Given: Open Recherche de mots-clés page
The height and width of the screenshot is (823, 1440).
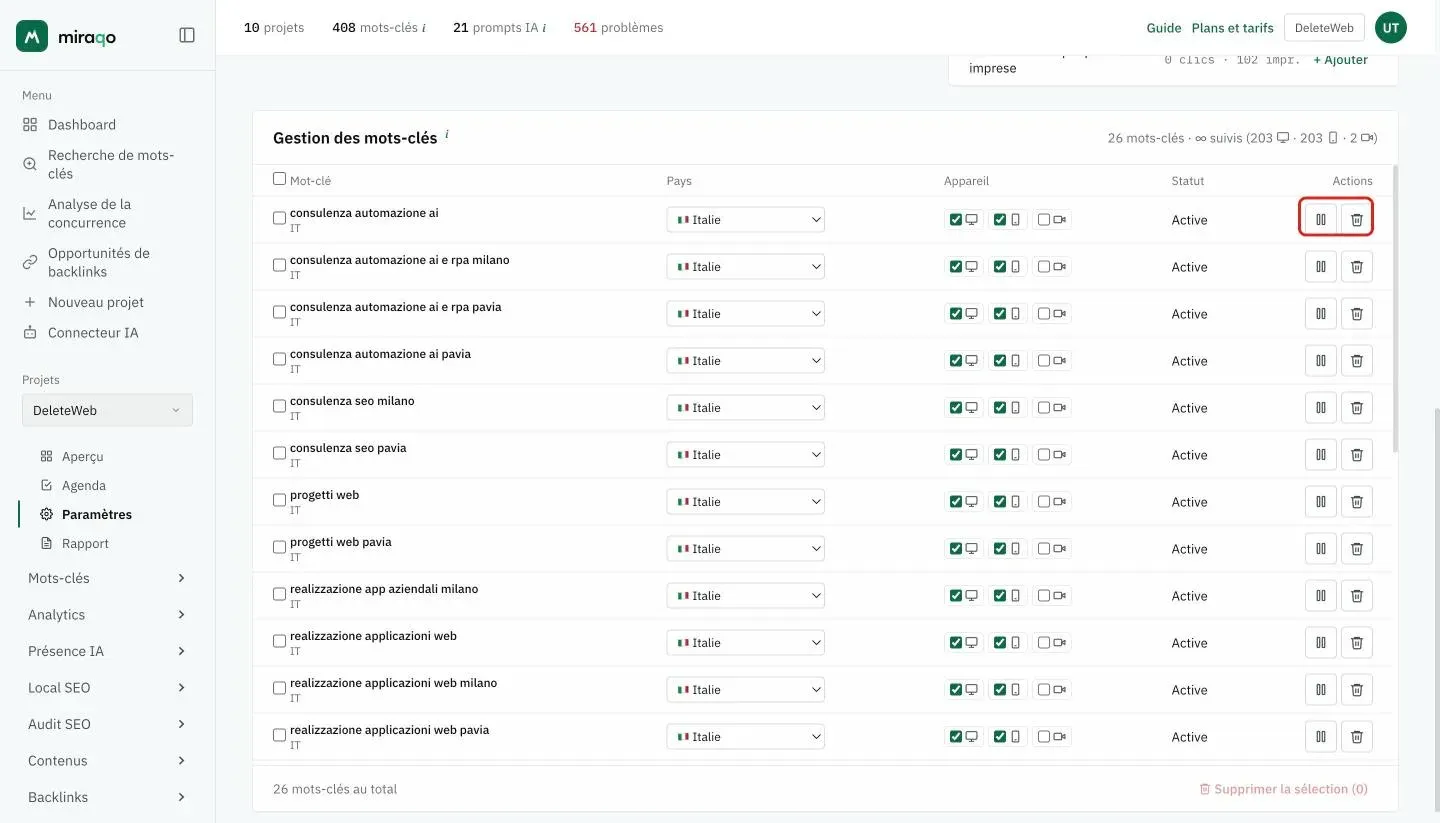Looking at the screenshot, I should point(107,164).
